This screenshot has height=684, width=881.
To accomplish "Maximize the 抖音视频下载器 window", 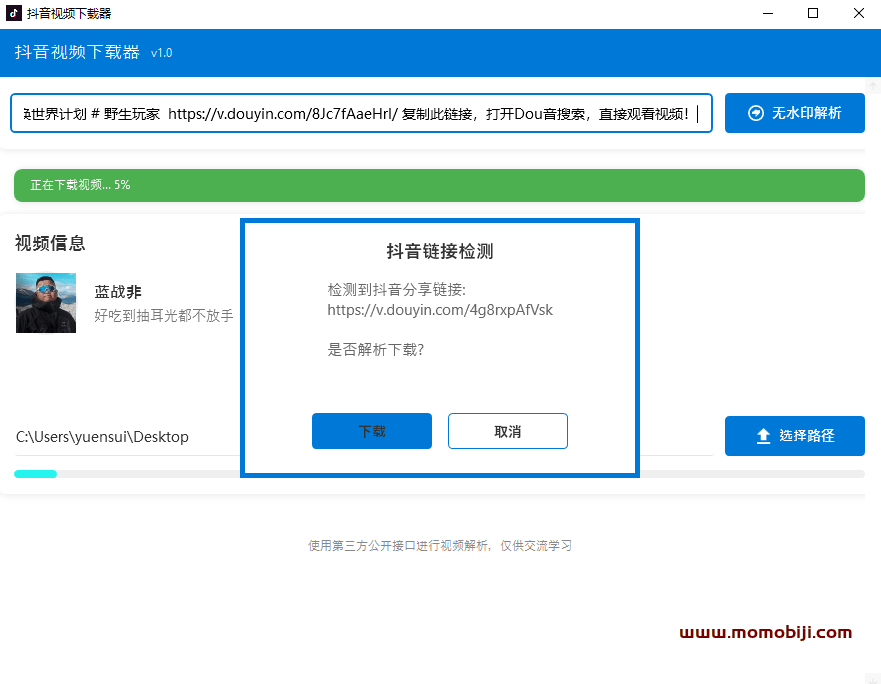I will click(812, 13).
